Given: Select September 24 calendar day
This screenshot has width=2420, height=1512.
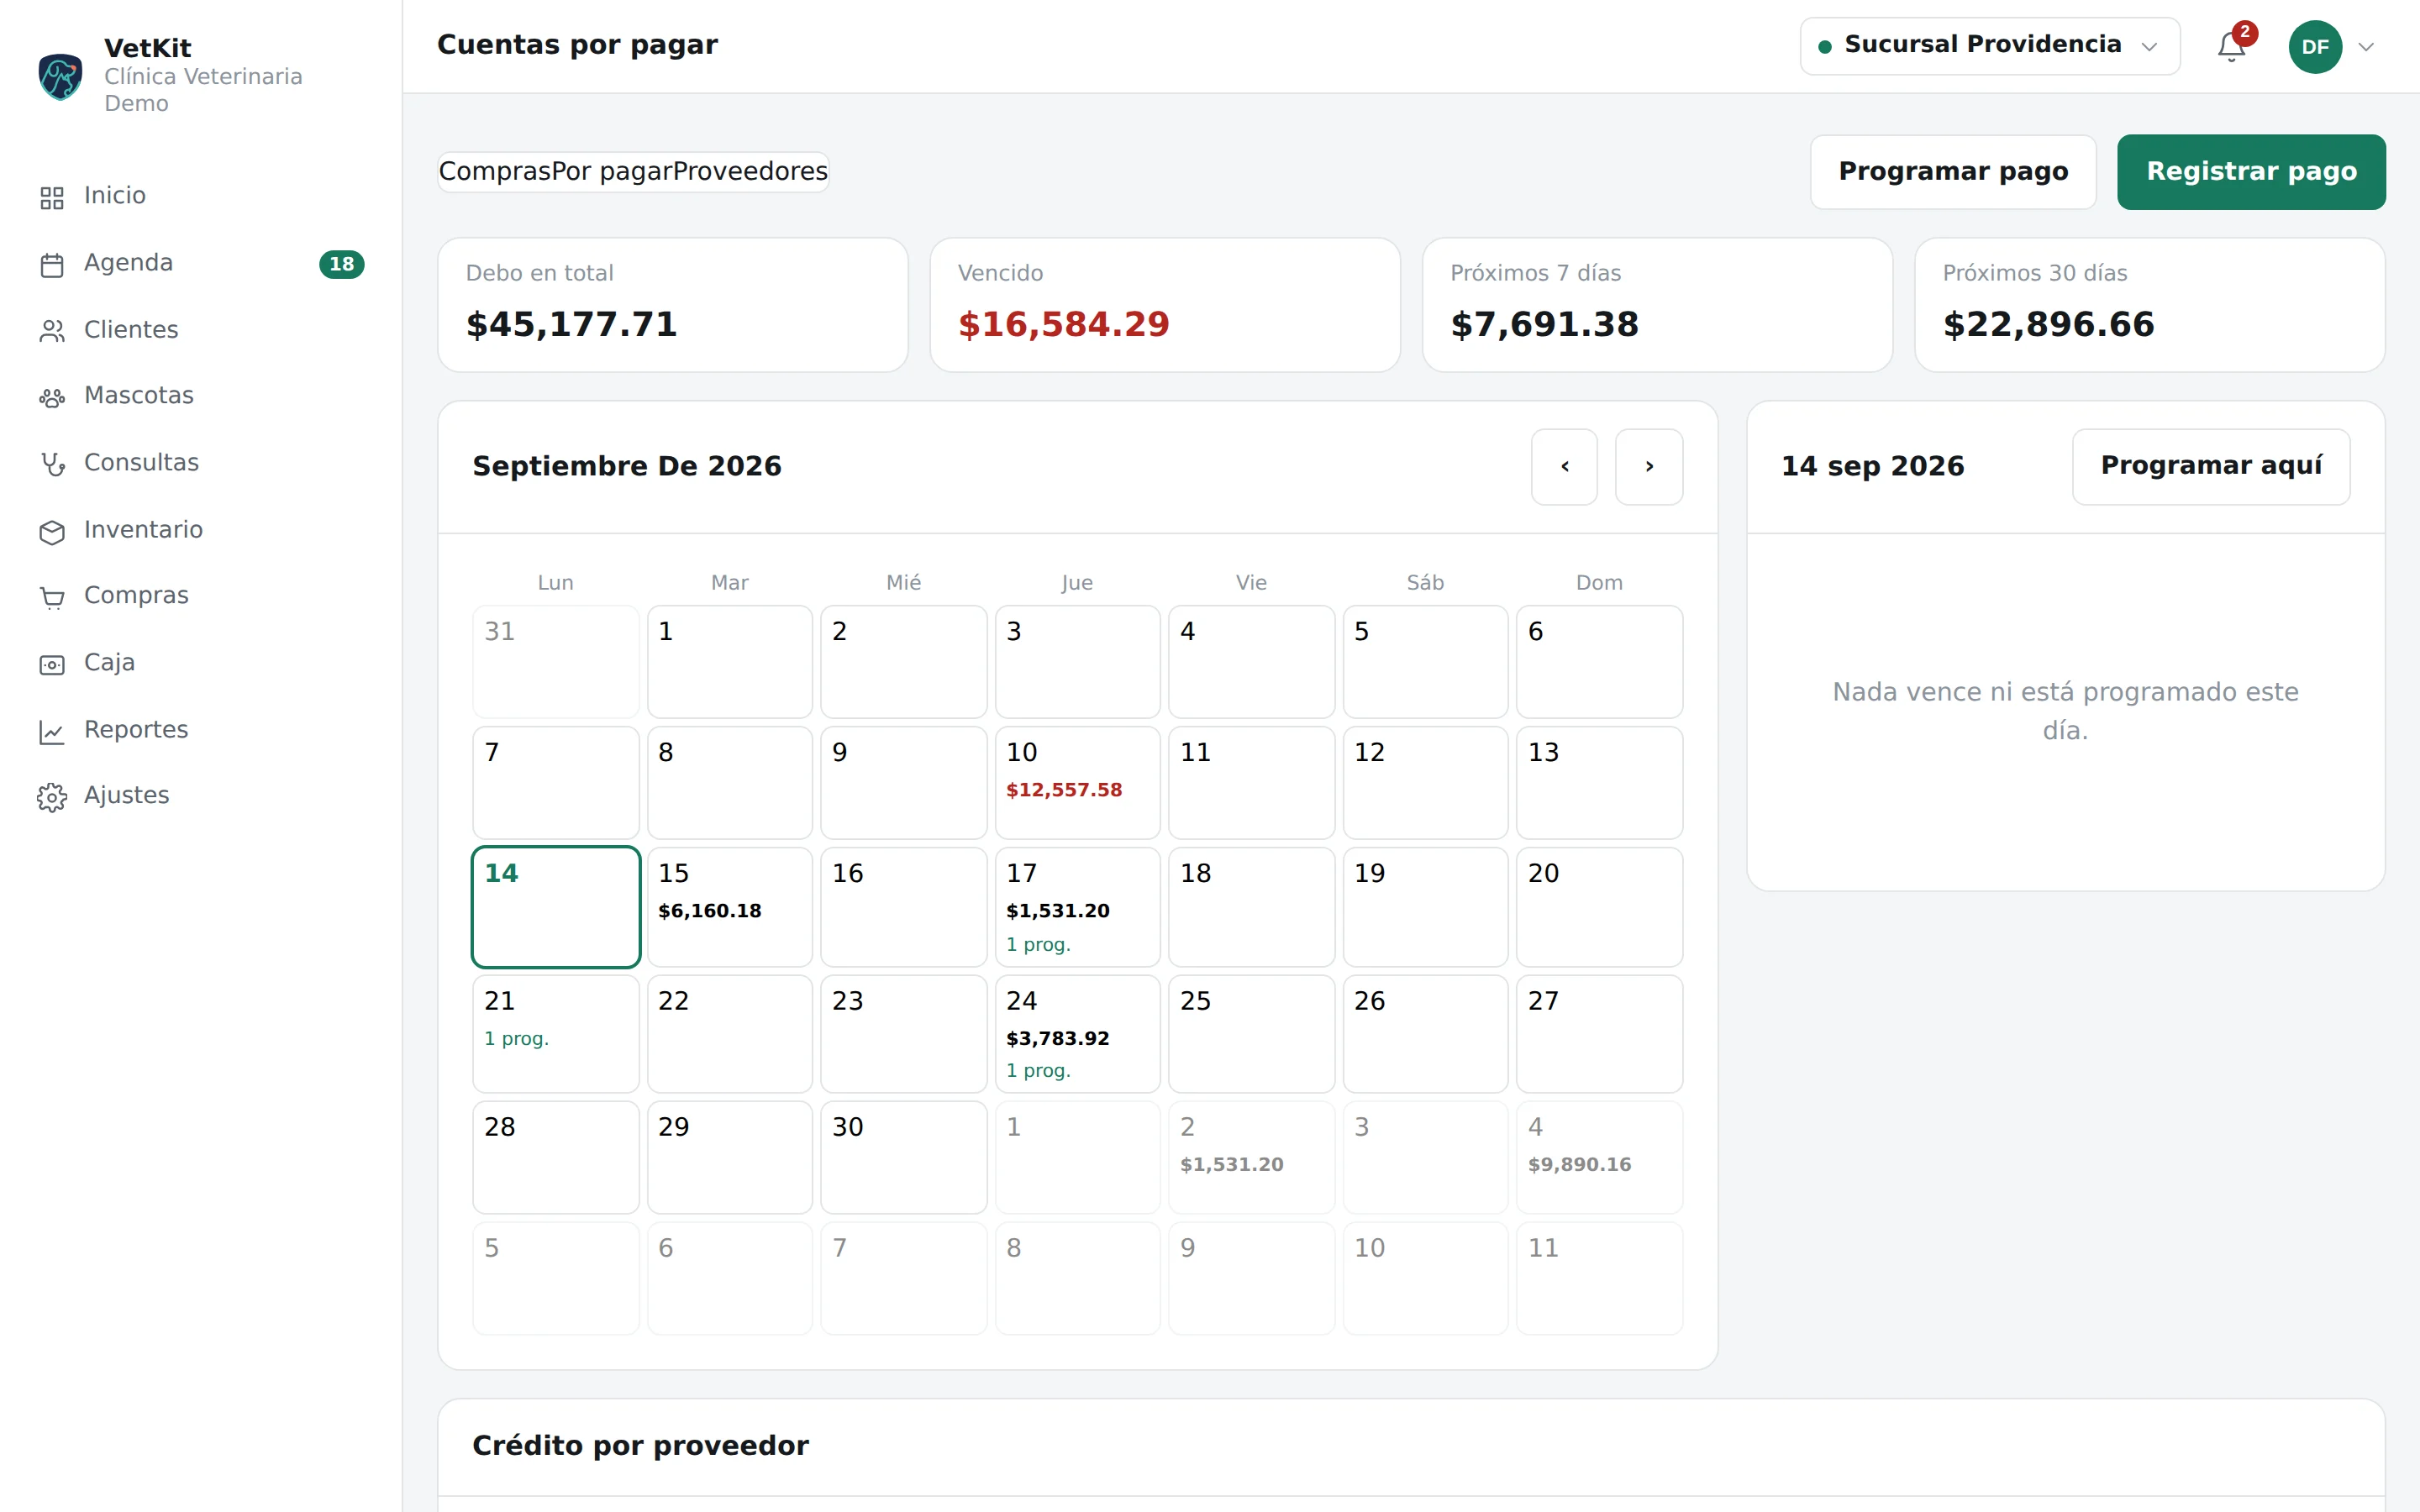Looking at the screenshot, I should click(x=1077, y=1034).
